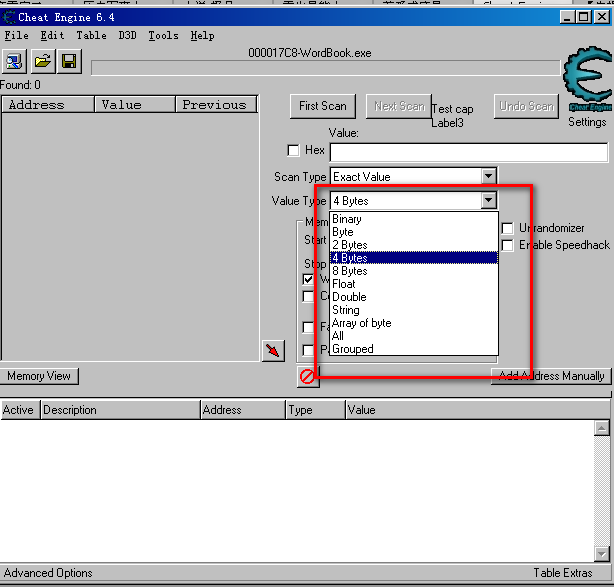Click the scan progress bar

[325, 68]
